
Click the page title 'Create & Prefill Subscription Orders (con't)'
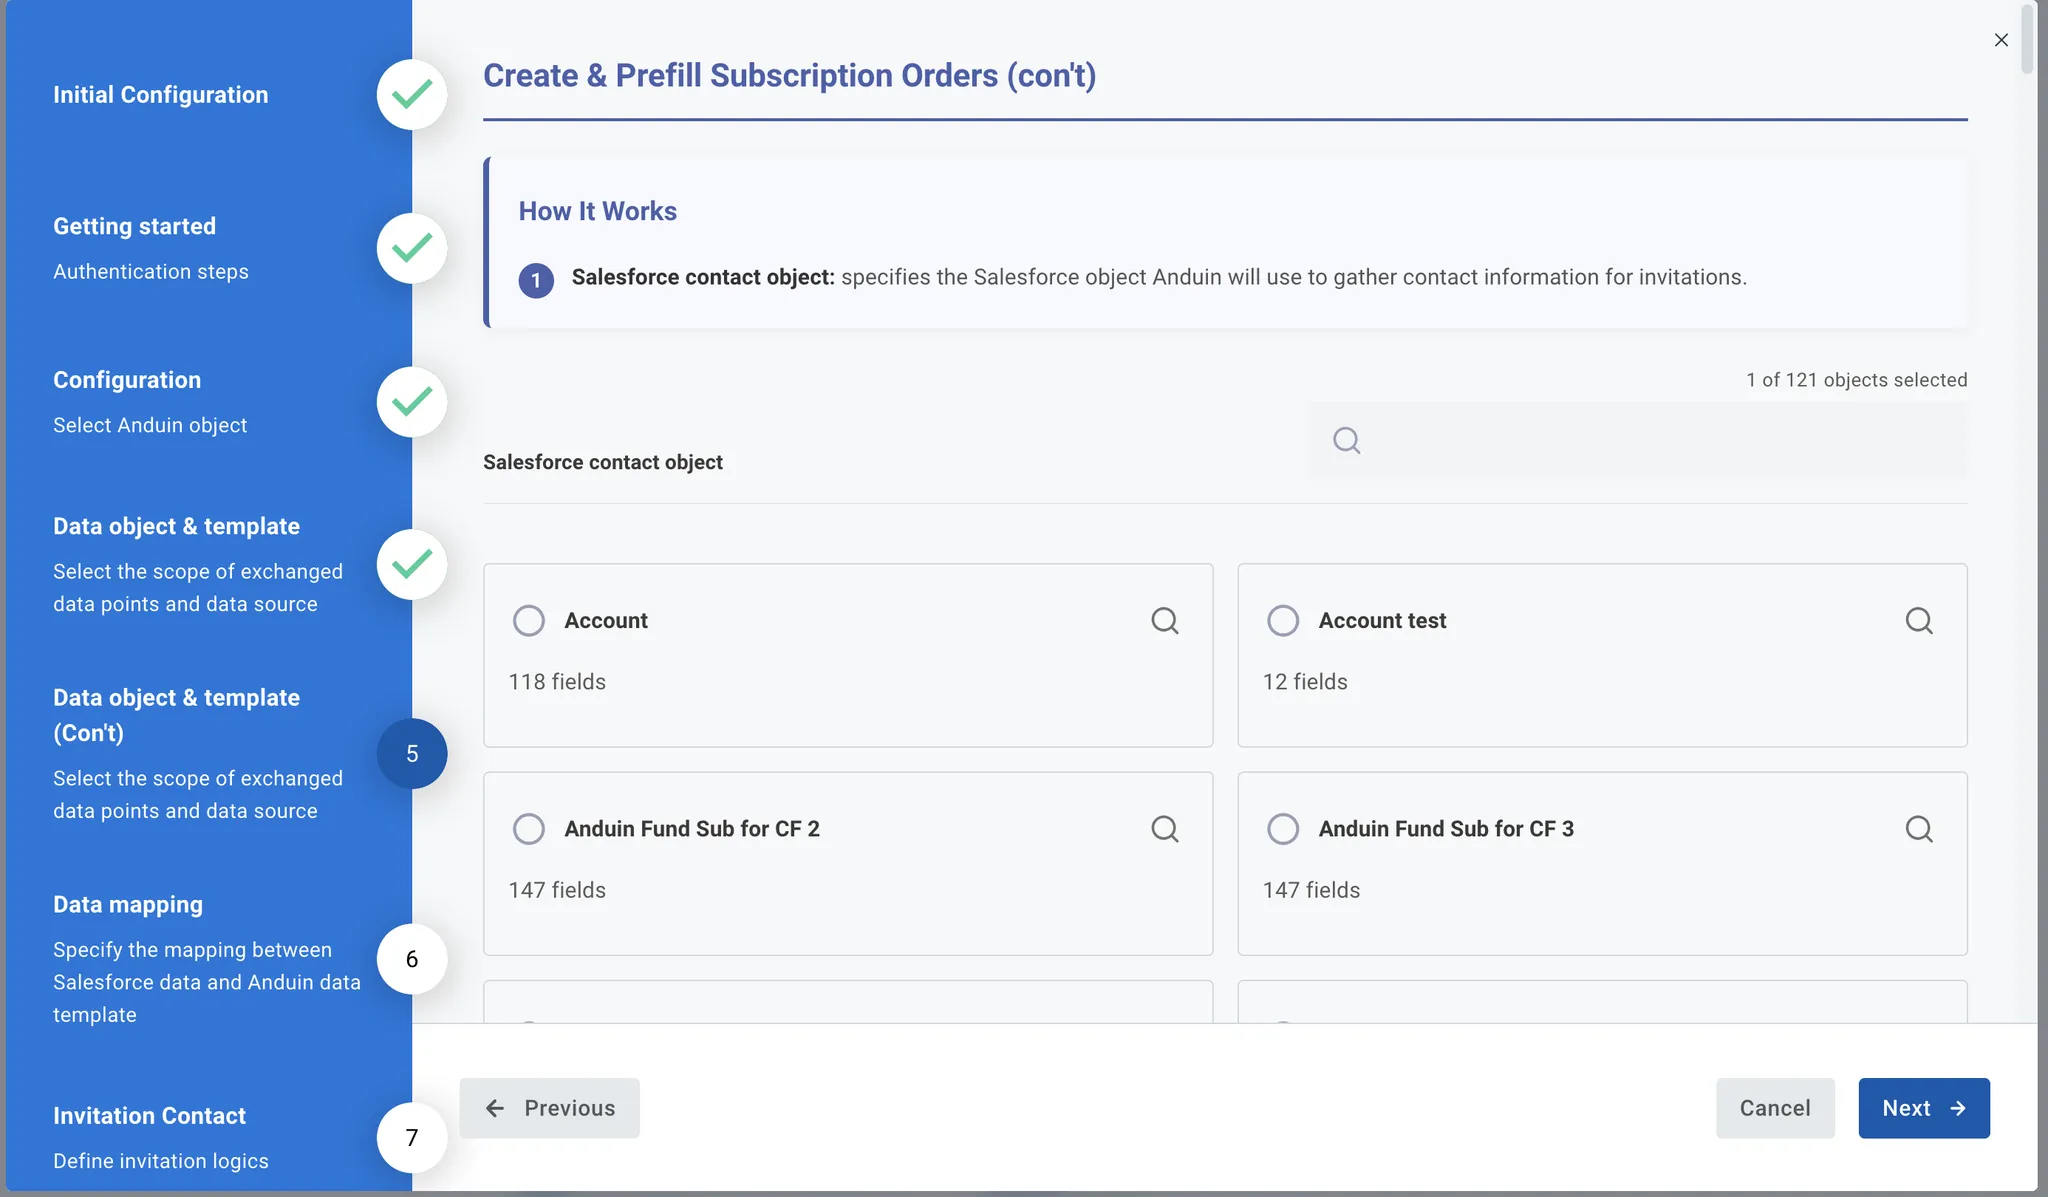[x=790, y=76]
